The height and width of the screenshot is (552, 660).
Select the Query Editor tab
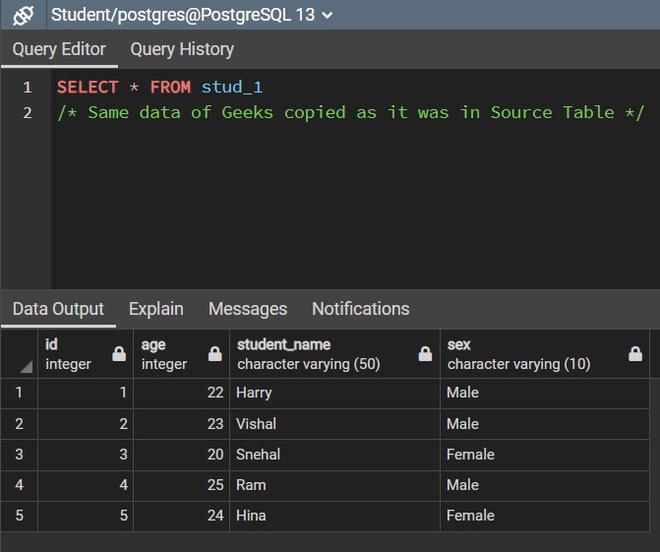(59, 49)
